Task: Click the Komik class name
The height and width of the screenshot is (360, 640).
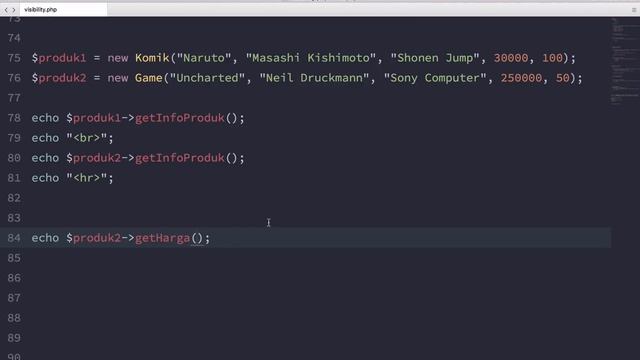Action: (x=152, y=58)
